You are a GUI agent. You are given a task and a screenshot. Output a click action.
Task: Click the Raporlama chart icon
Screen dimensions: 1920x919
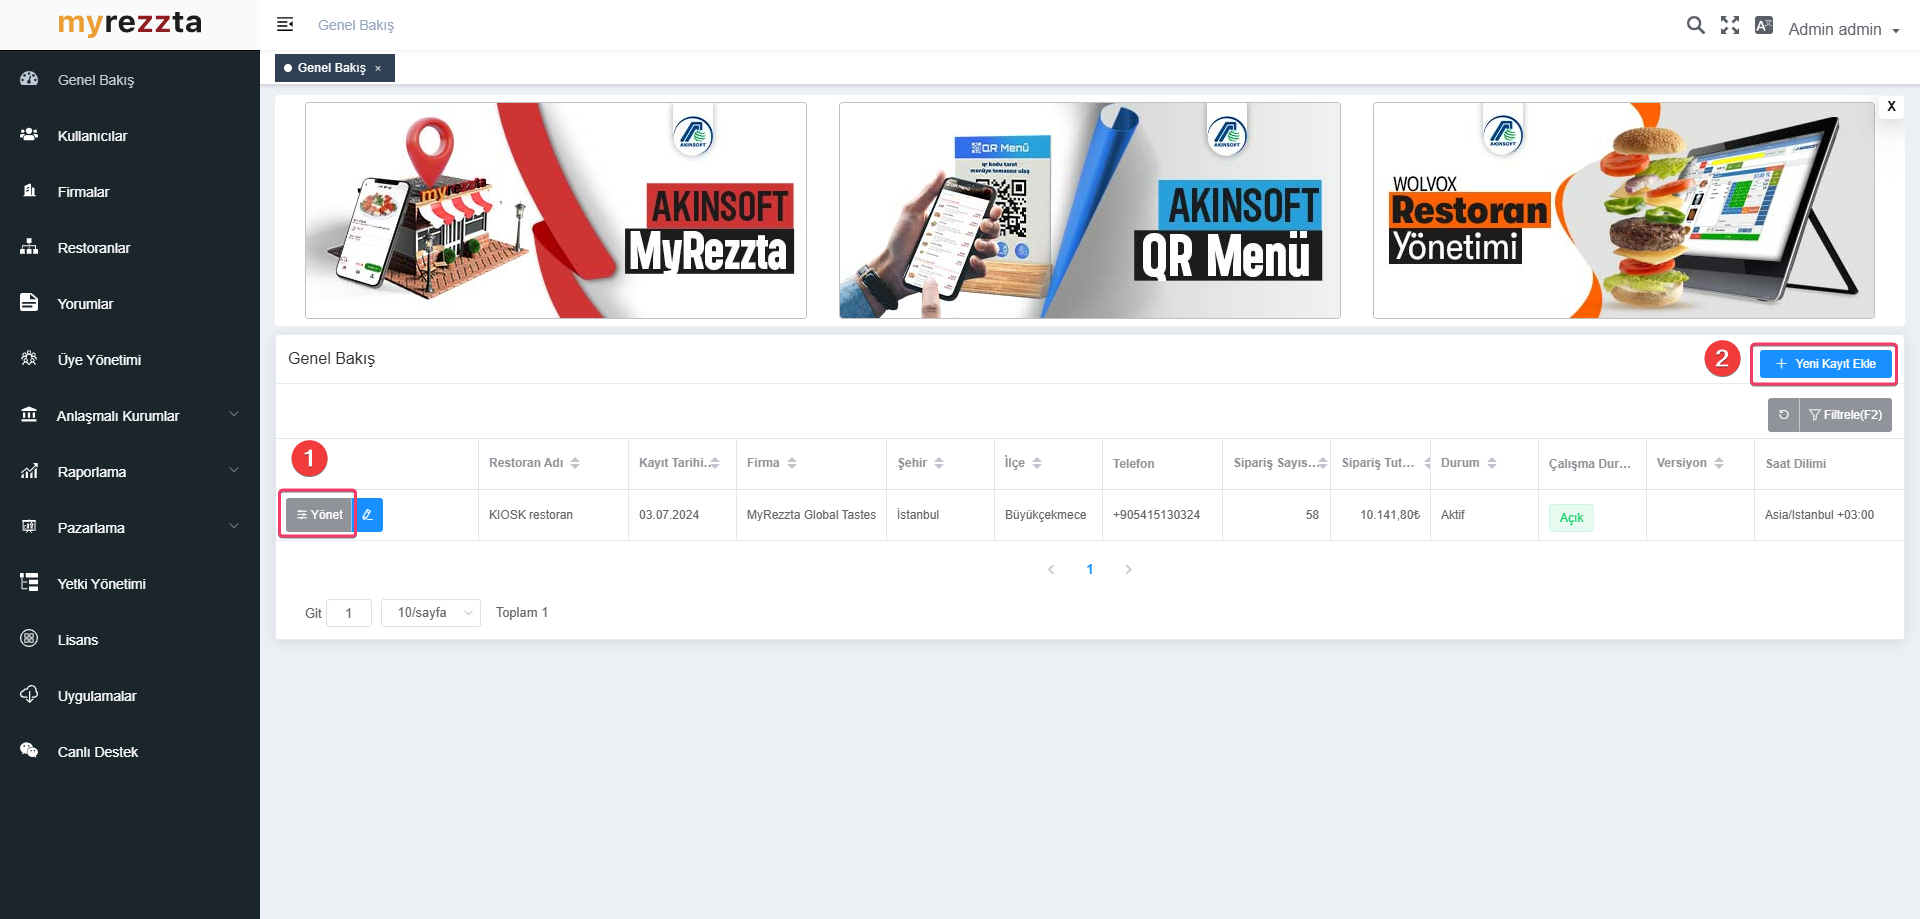pyautogui.click(x=29, y=471)
